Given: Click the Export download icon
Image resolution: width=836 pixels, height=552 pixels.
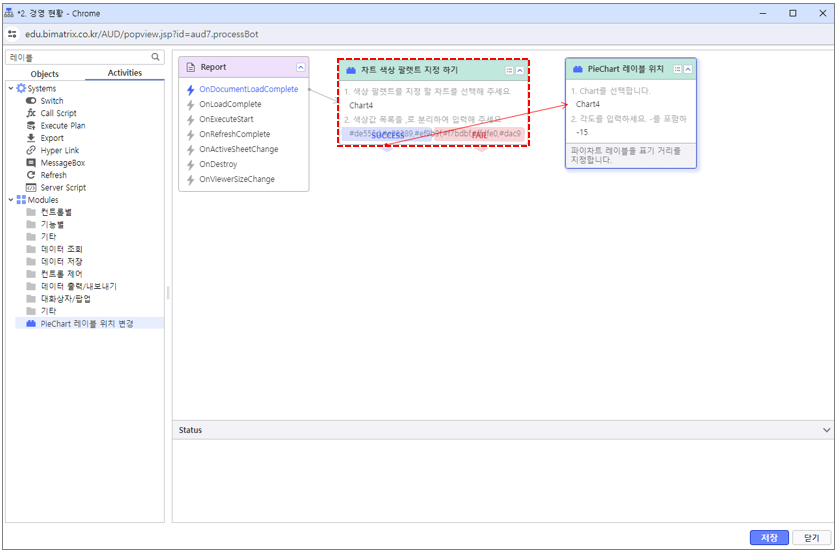Looking at the screenshot, I should [32, 138].
